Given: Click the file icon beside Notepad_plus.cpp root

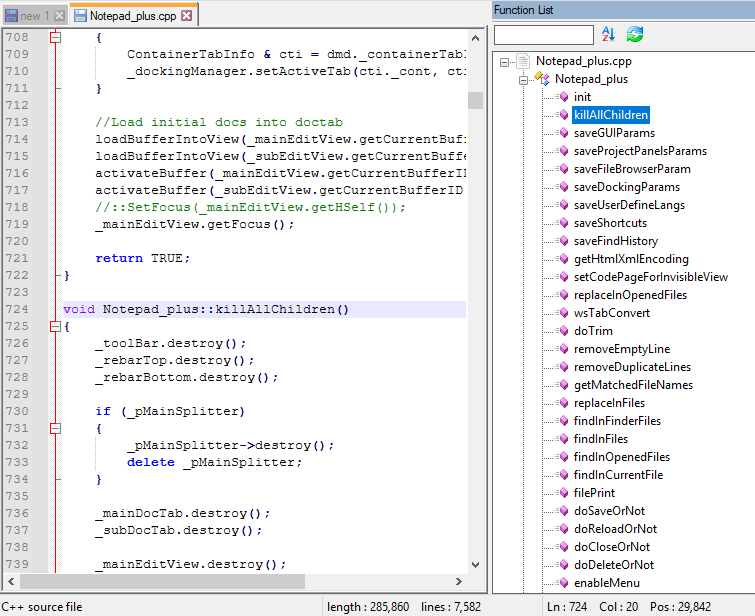Looking at the screenshot, I should (522, 61).
